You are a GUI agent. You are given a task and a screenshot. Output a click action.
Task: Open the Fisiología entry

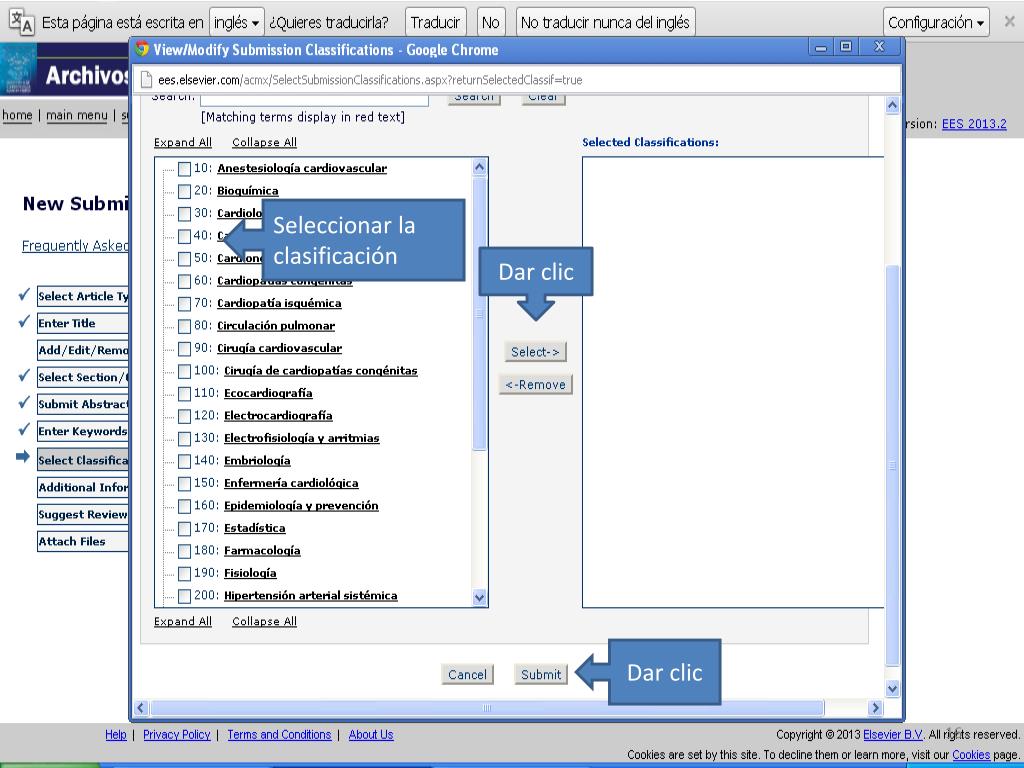(250, 573)
